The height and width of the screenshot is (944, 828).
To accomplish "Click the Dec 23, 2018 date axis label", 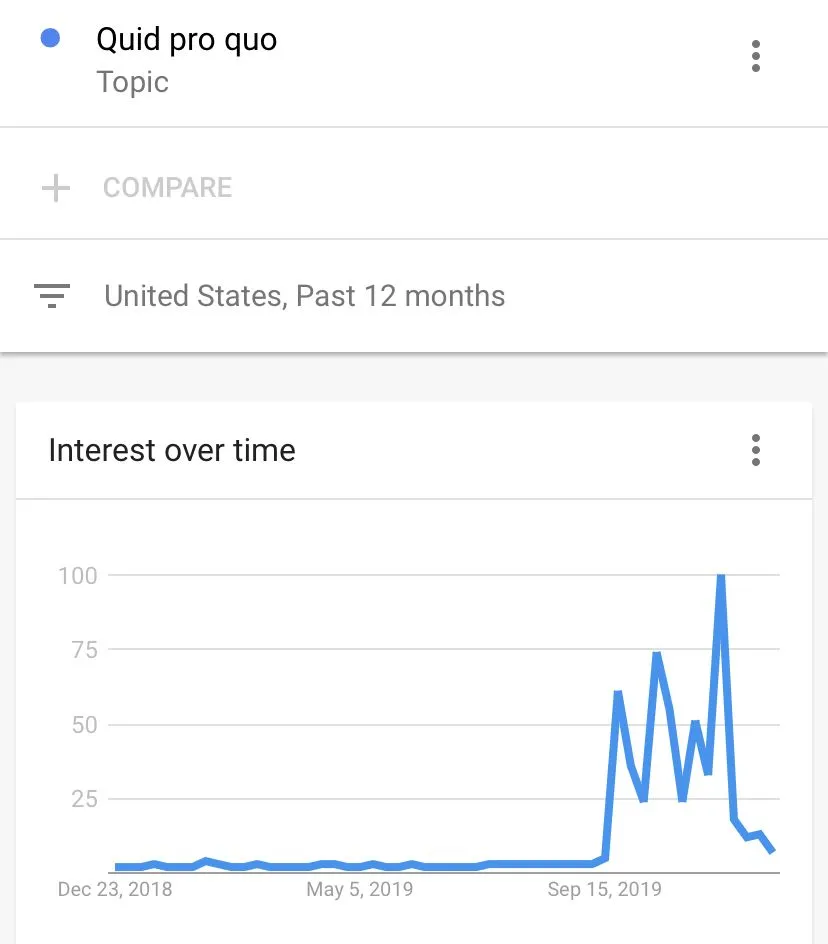I will click(115, 889).
